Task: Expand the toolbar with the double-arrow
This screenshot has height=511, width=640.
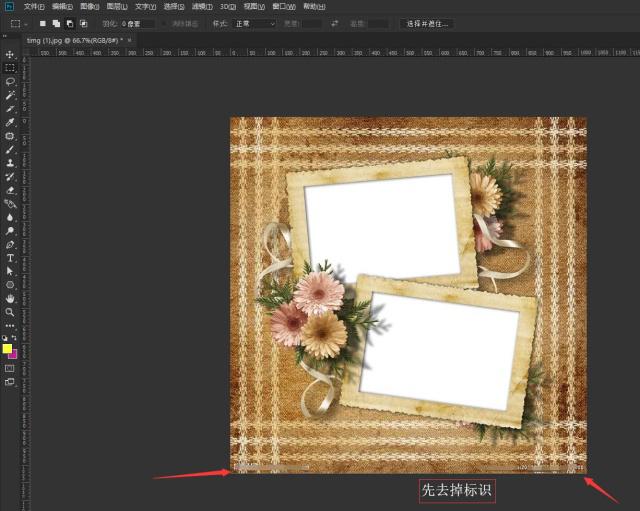Action: tap(5, 36)
